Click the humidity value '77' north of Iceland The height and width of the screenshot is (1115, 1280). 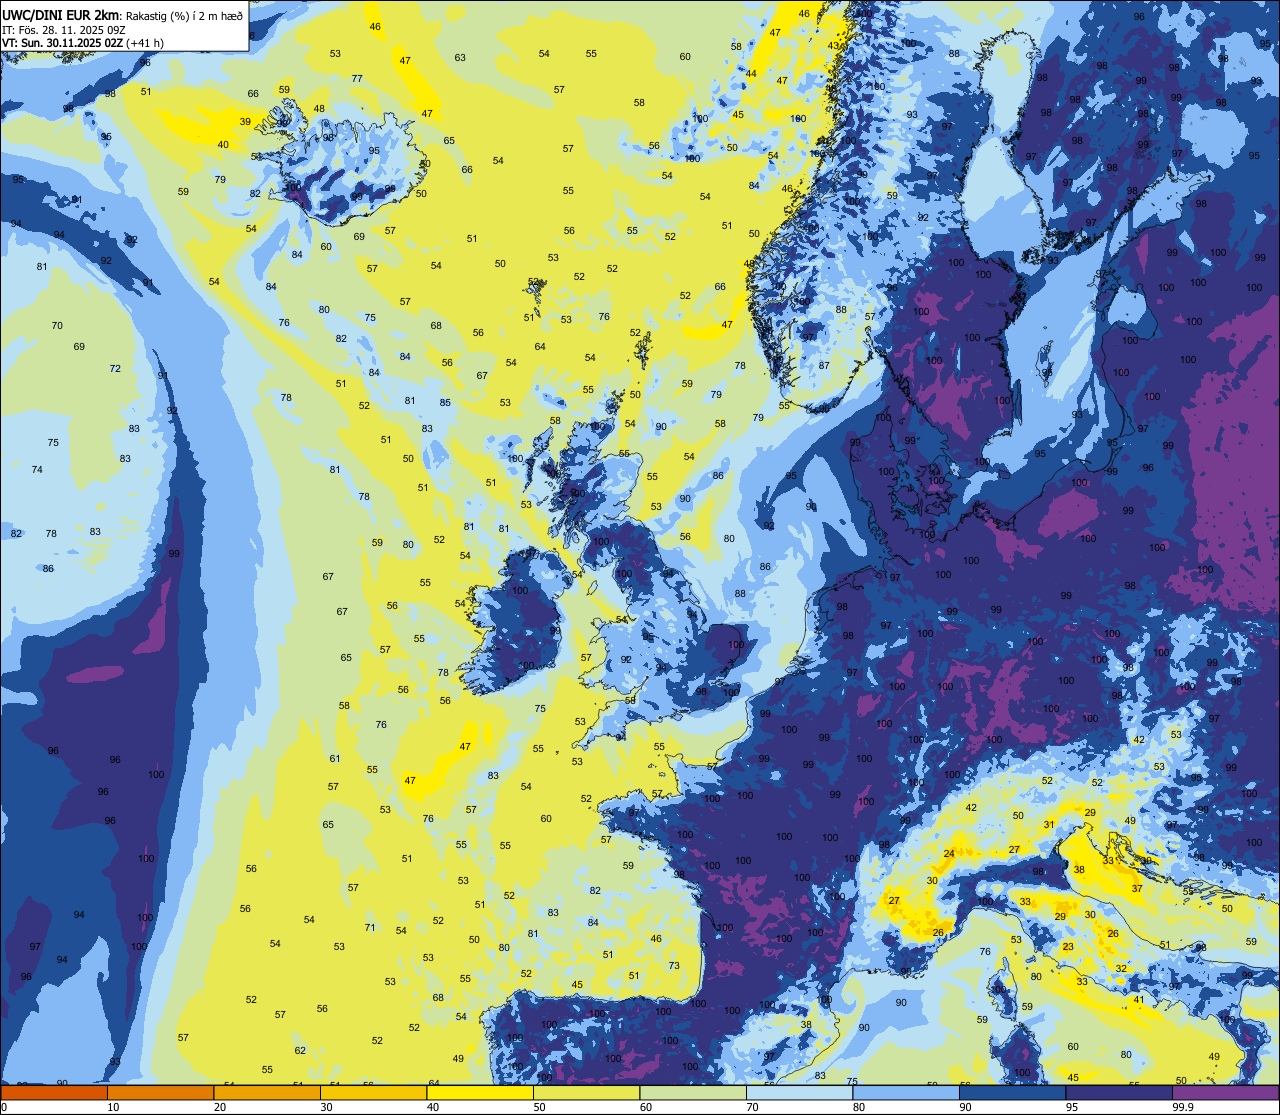pyautogui.click(x=357, y=78)
